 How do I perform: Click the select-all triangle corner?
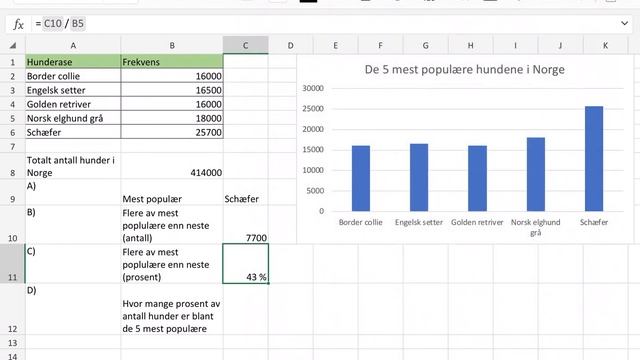tap(13, 45)
